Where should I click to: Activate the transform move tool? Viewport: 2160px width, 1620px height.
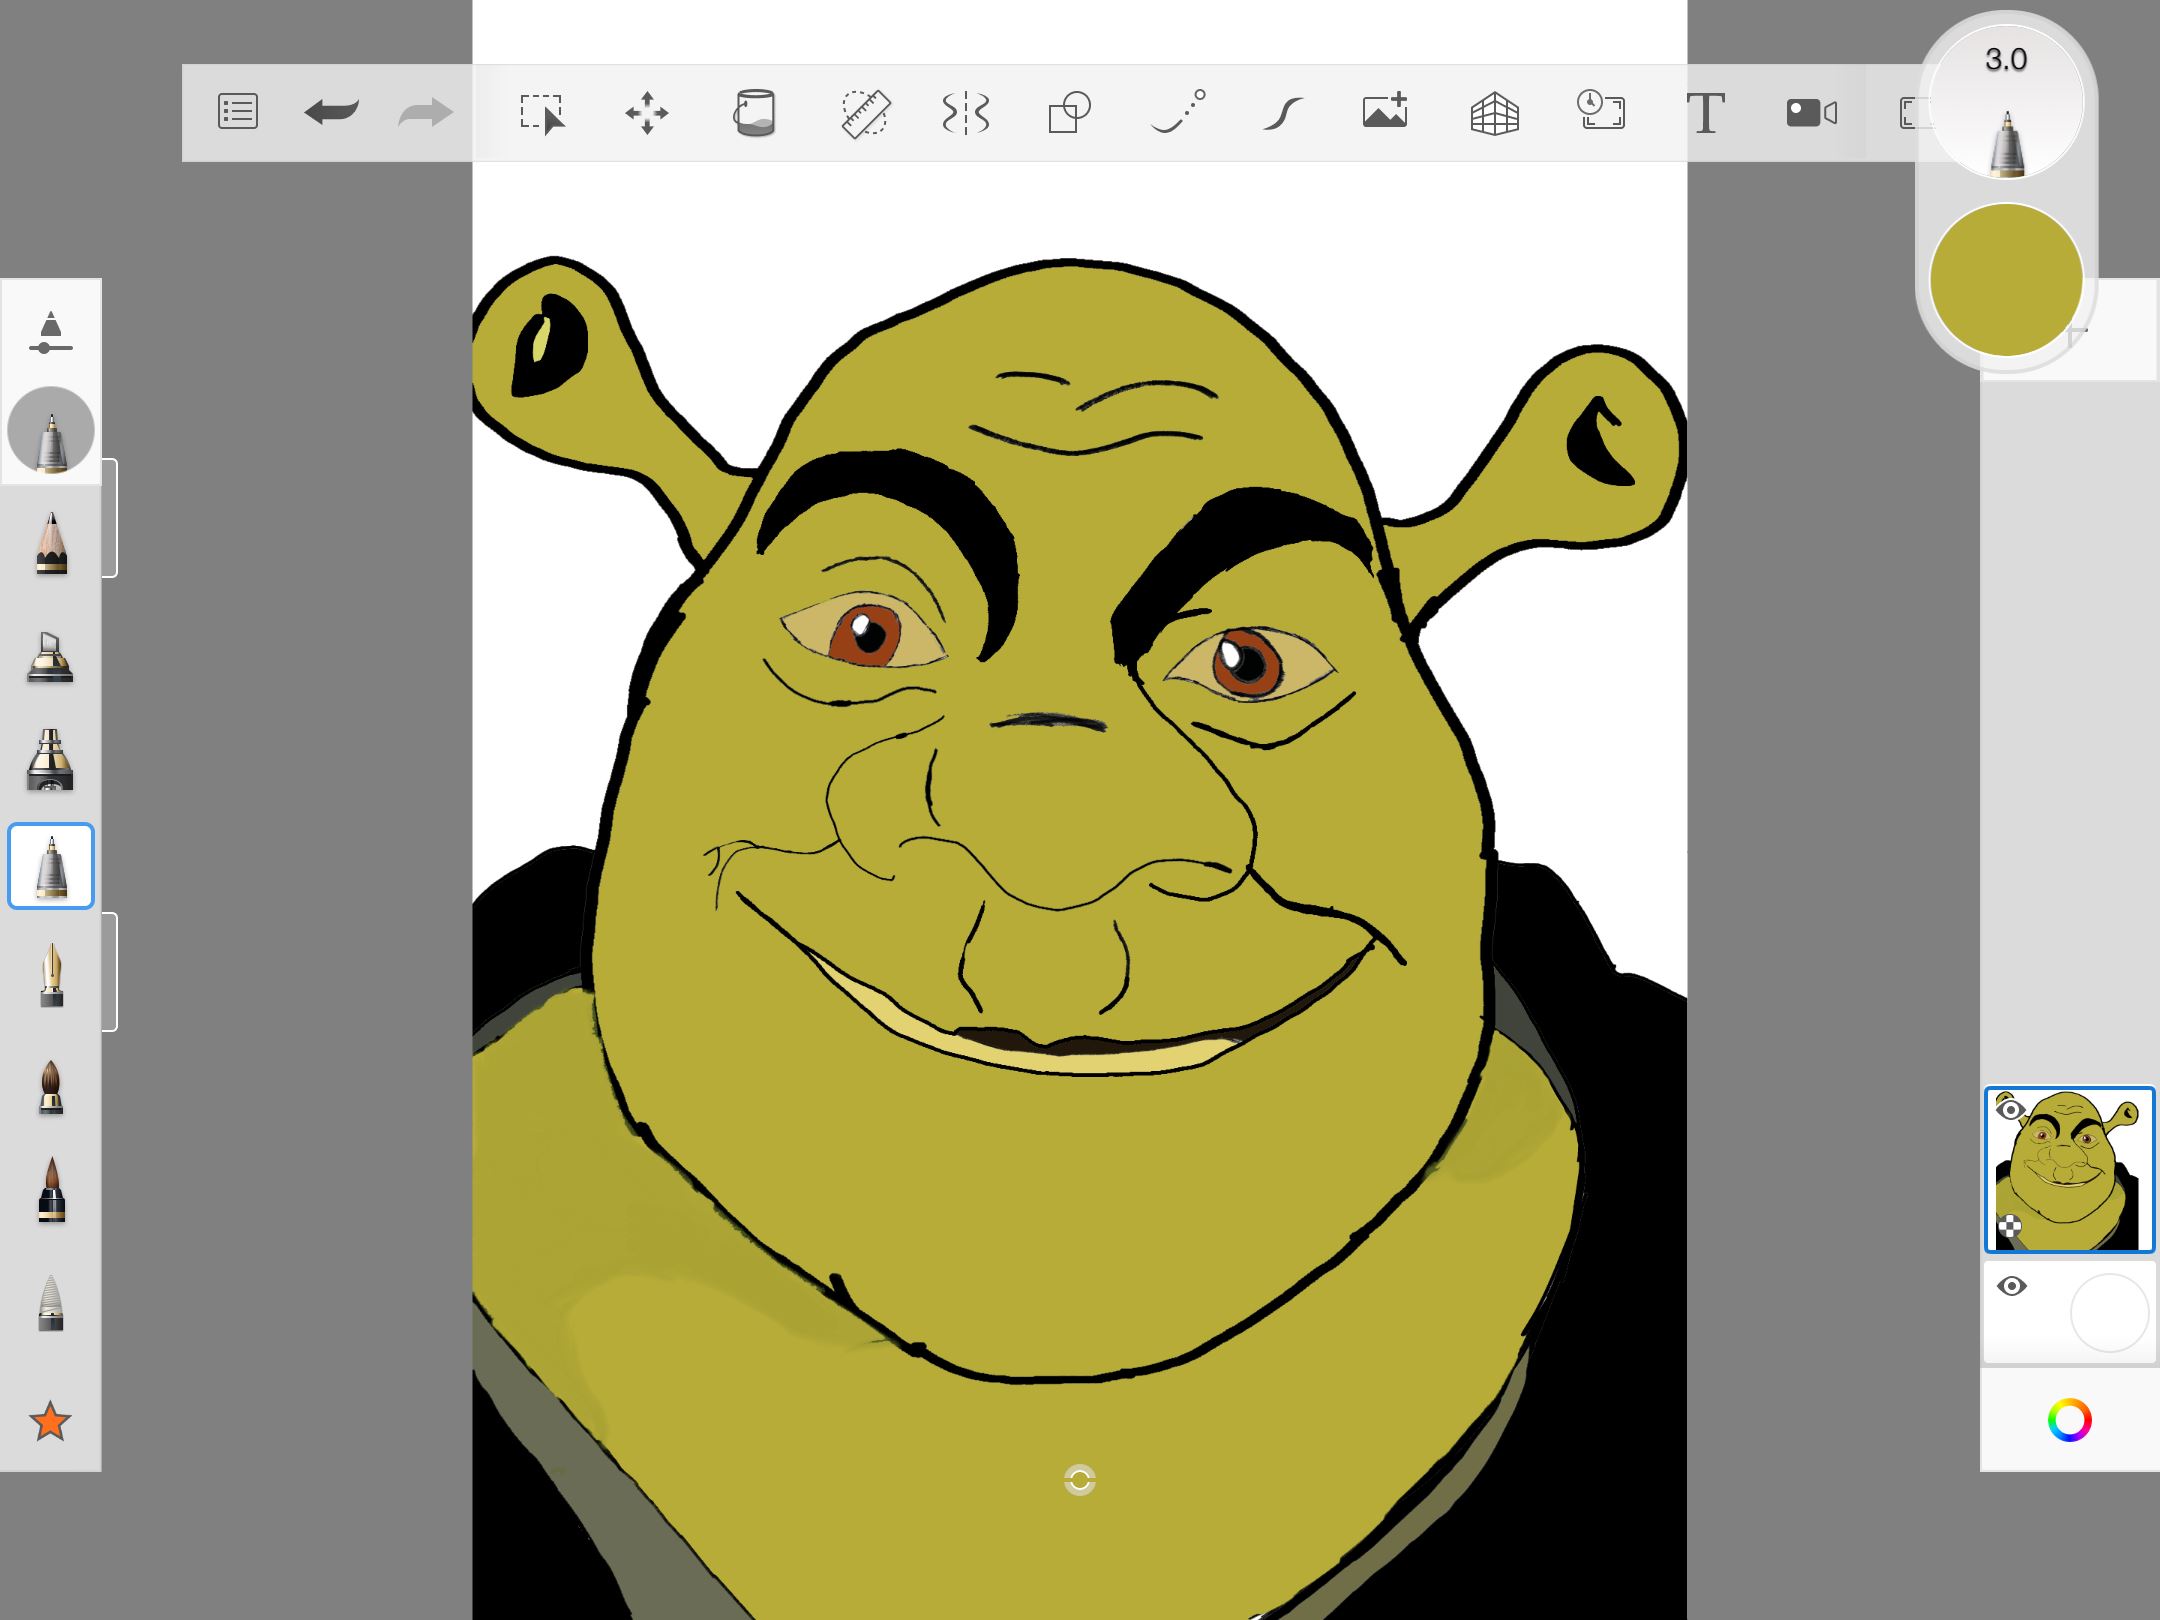point(647,113)
